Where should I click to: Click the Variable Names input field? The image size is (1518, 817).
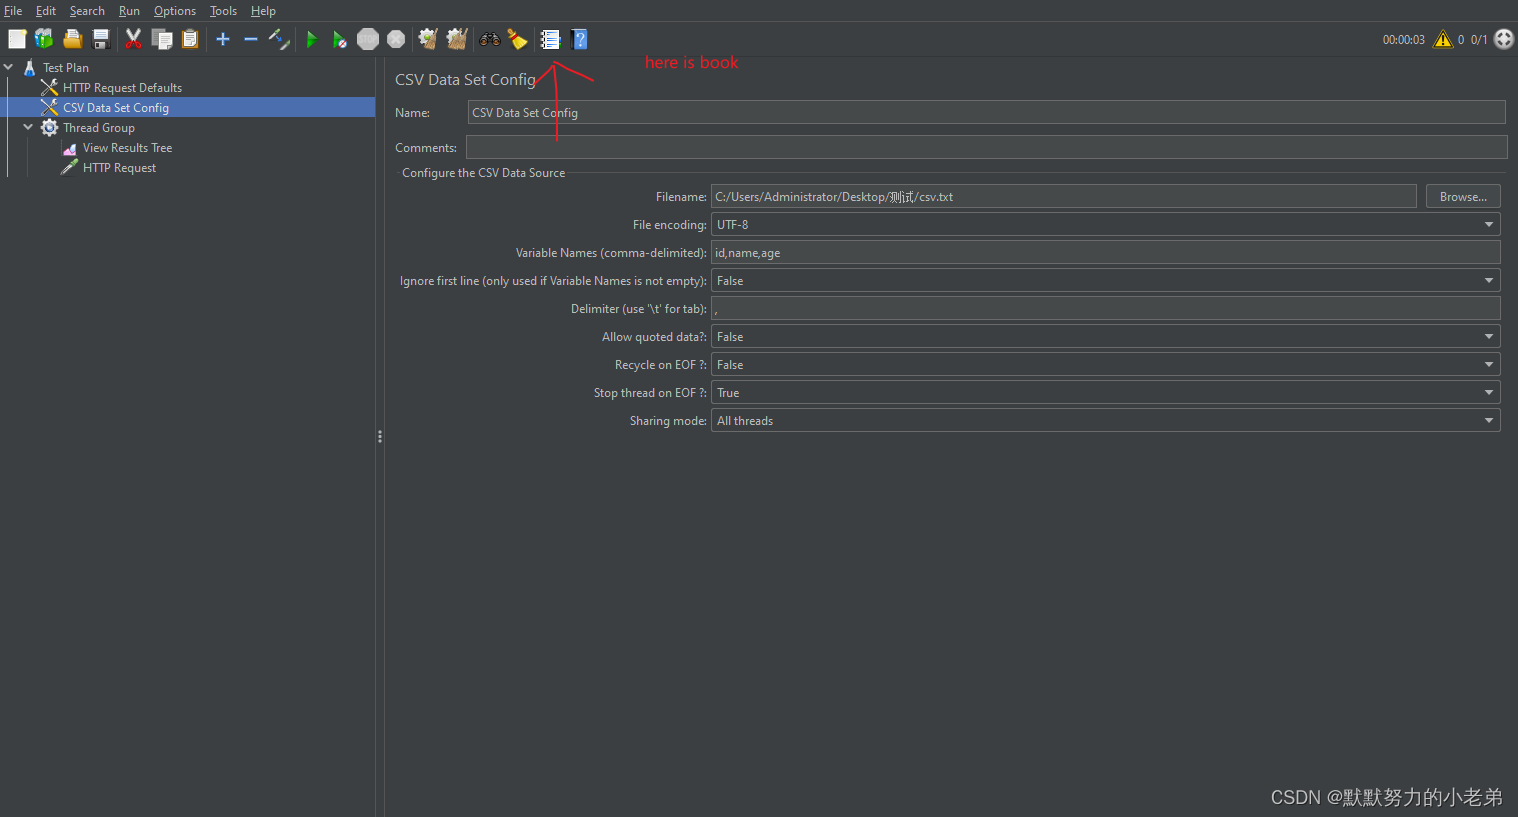(1105, 253)
